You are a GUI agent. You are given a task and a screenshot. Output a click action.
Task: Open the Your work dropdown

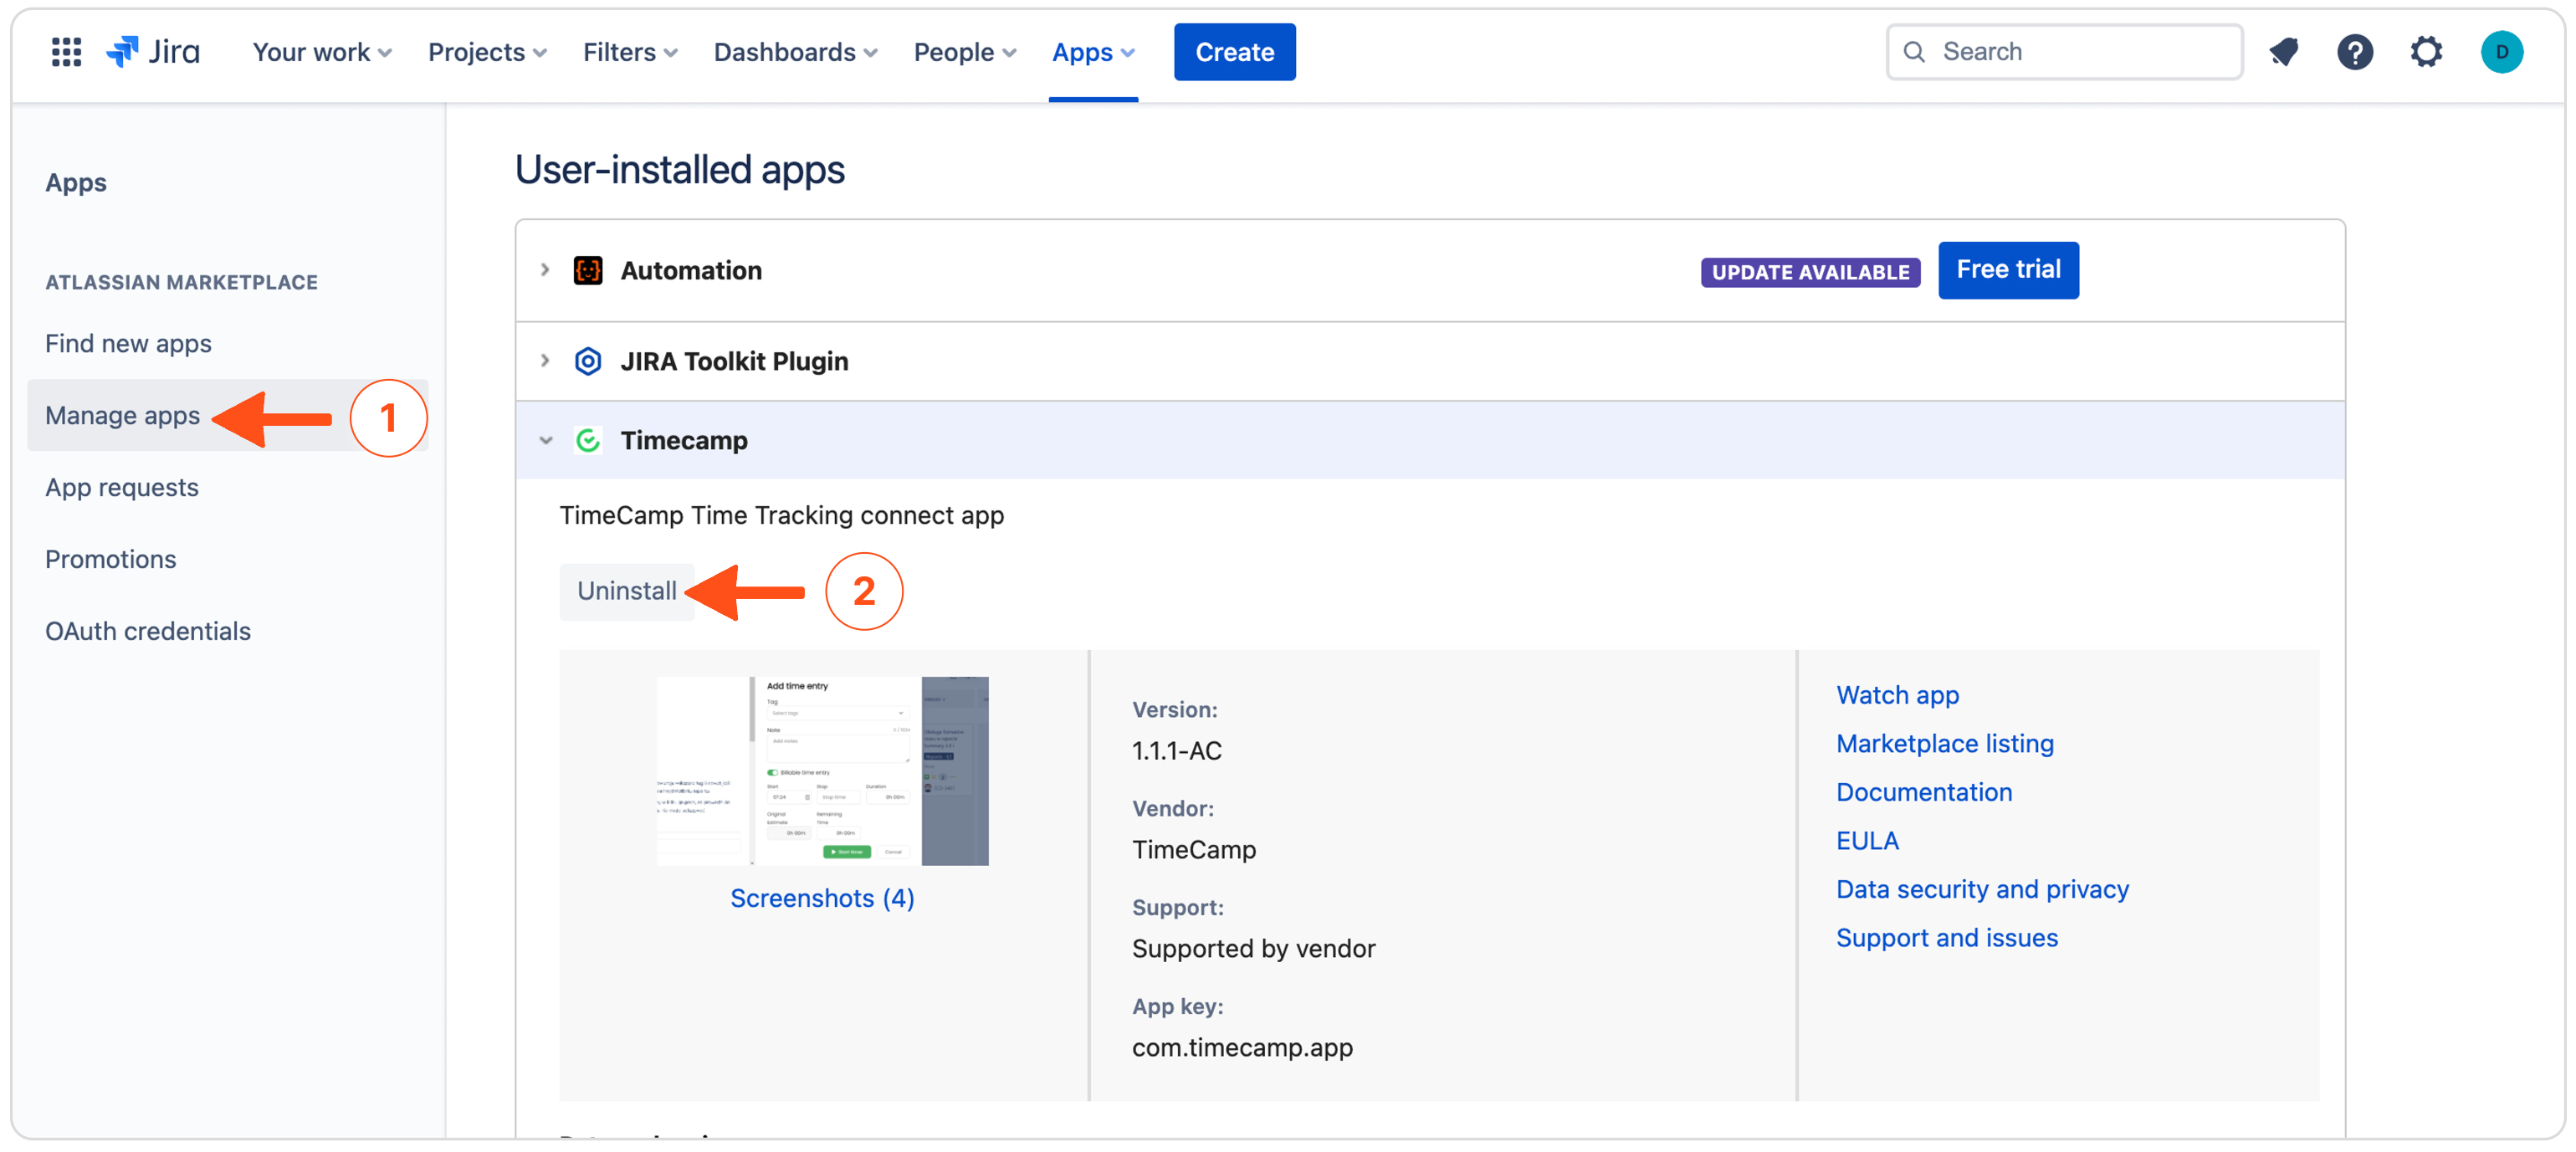point(321,52)
